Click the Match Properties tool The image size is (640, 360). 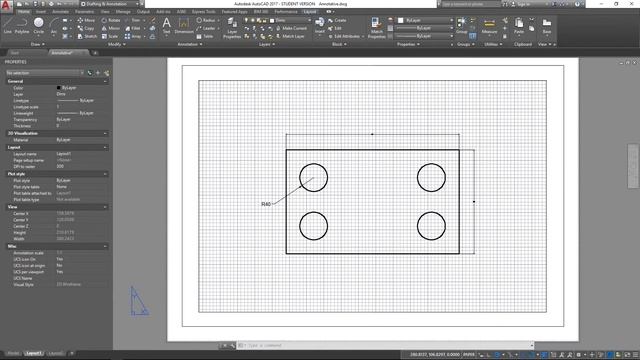click(x=376, y=28)
